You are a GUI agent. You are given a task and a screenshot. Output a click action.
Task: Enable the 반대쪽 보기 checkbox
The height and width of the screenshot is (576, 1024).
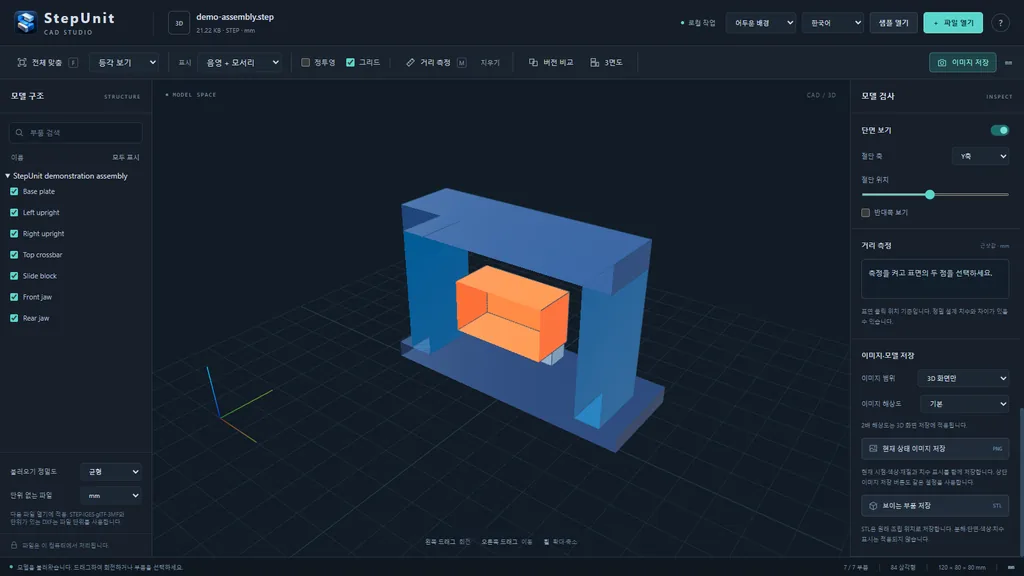pyautogui.click(x=865, y=212)
